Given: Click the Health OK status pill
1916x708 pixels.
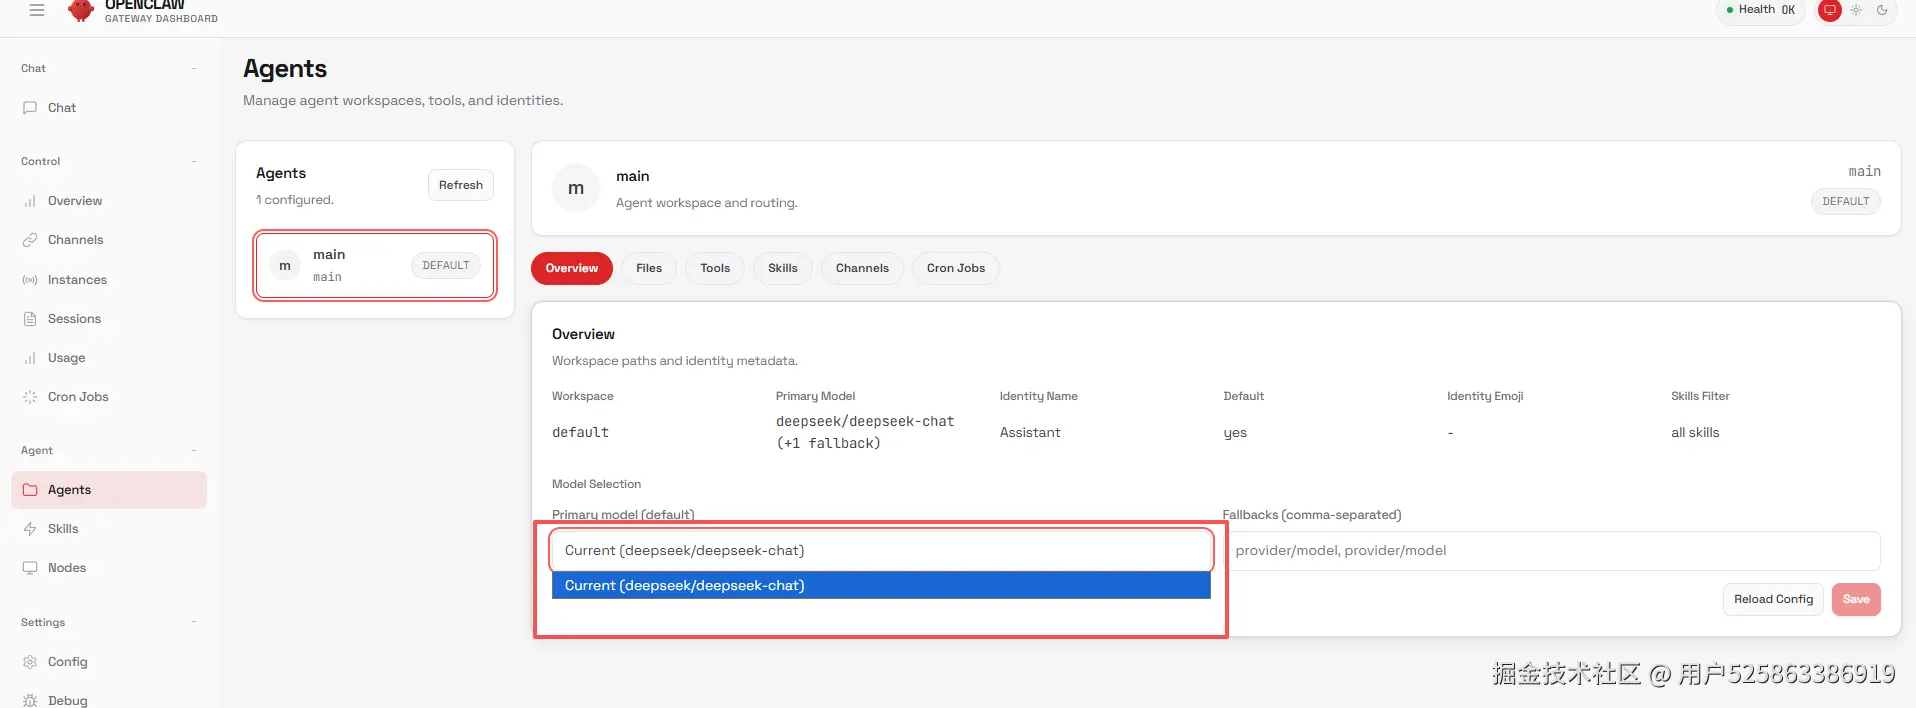Looking at the screenshot, I should 1761,10.
